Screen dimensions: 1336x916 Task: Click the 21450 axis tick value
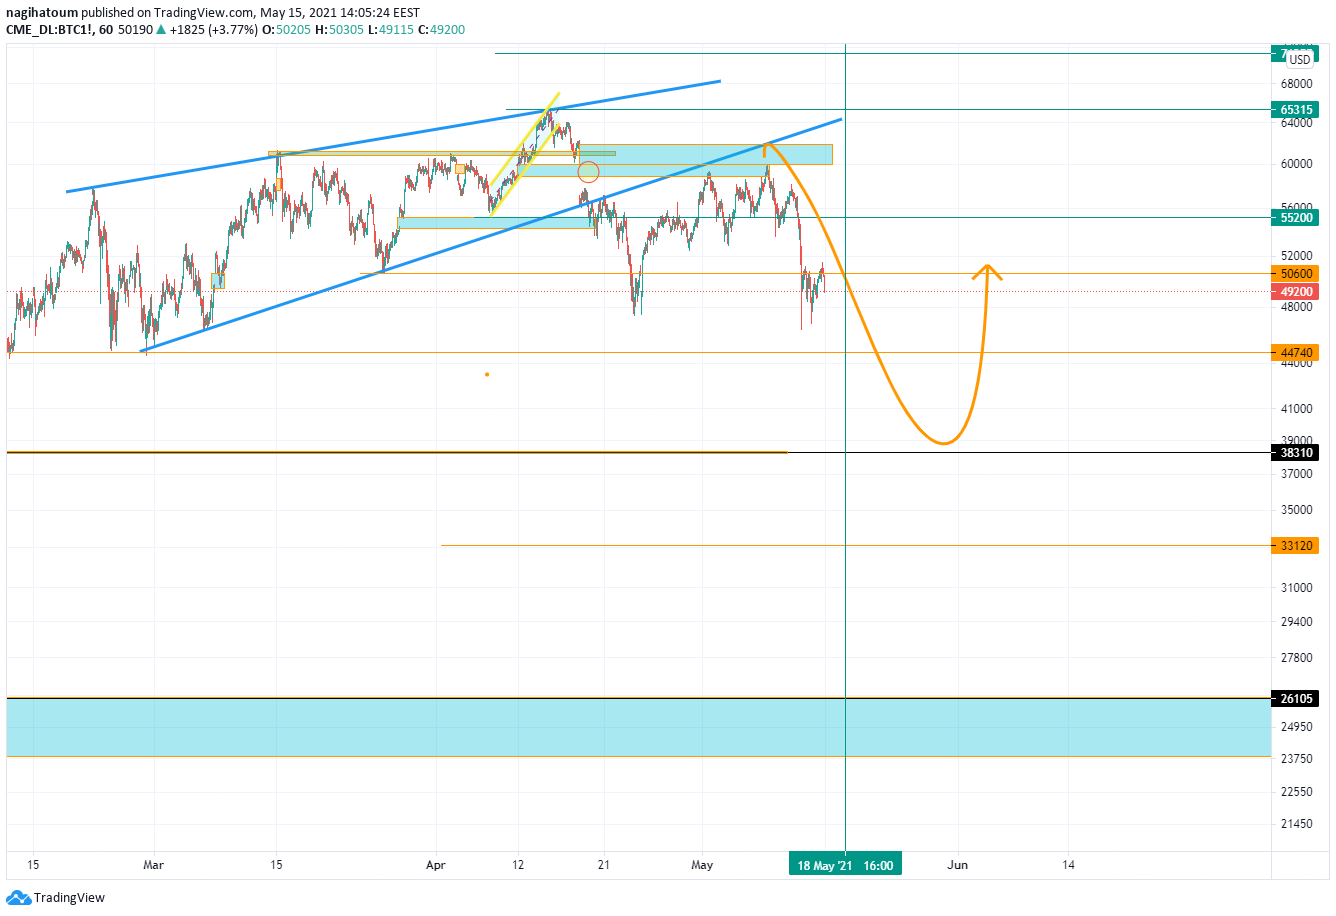[1297, 824]
